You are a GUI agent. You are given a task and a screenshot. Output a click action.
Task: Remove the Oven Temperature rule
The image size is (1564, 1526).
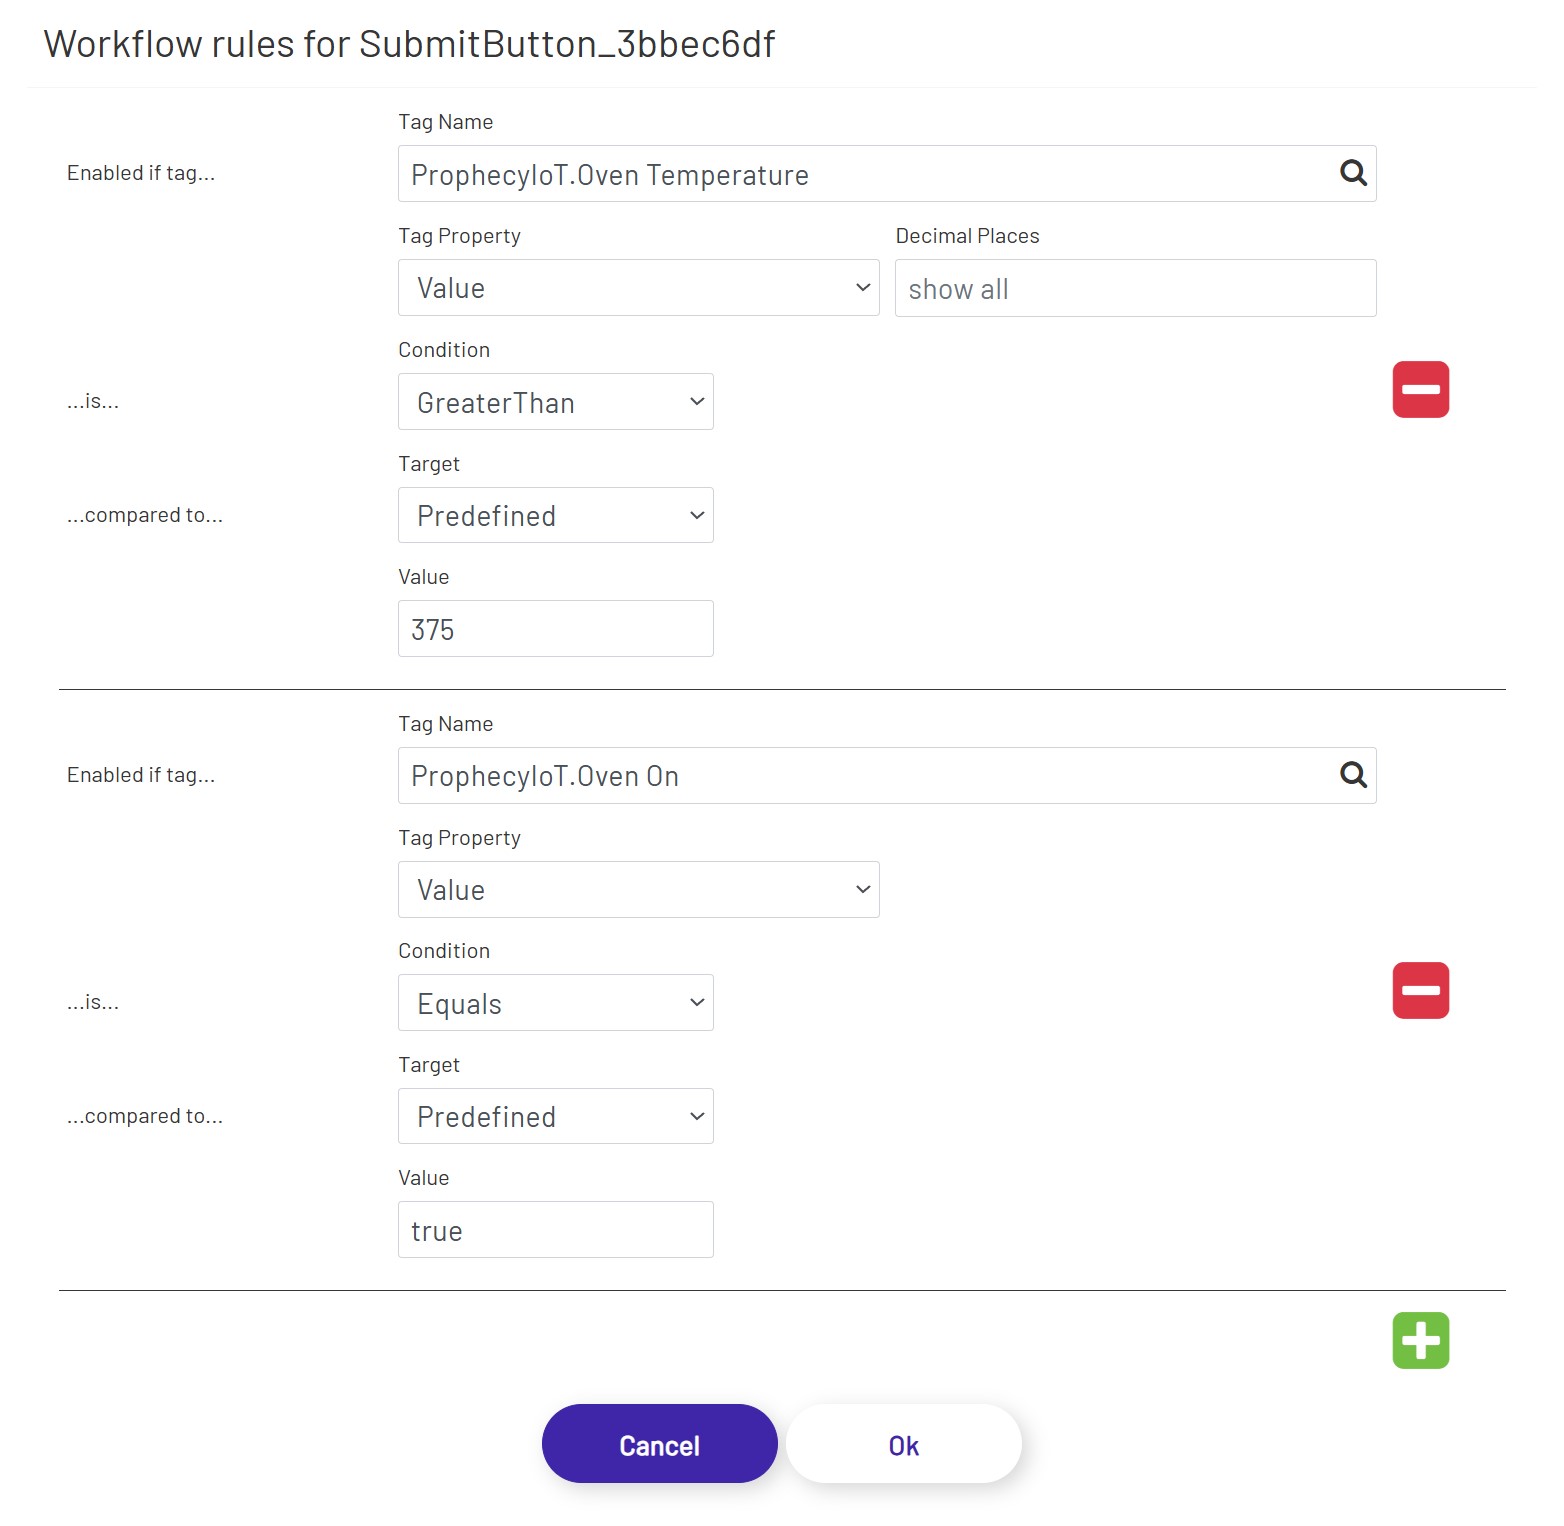[x=1420, y=389]
